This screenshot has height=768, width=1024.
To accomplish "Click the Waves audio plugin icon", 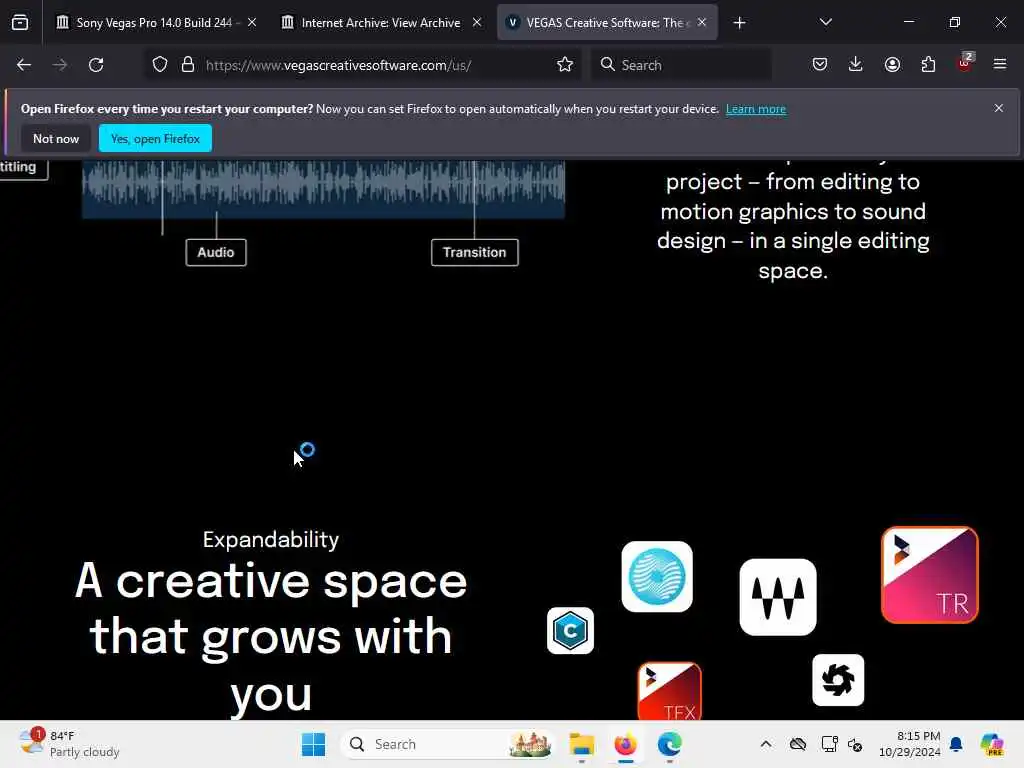I will [x=778, y=597].
